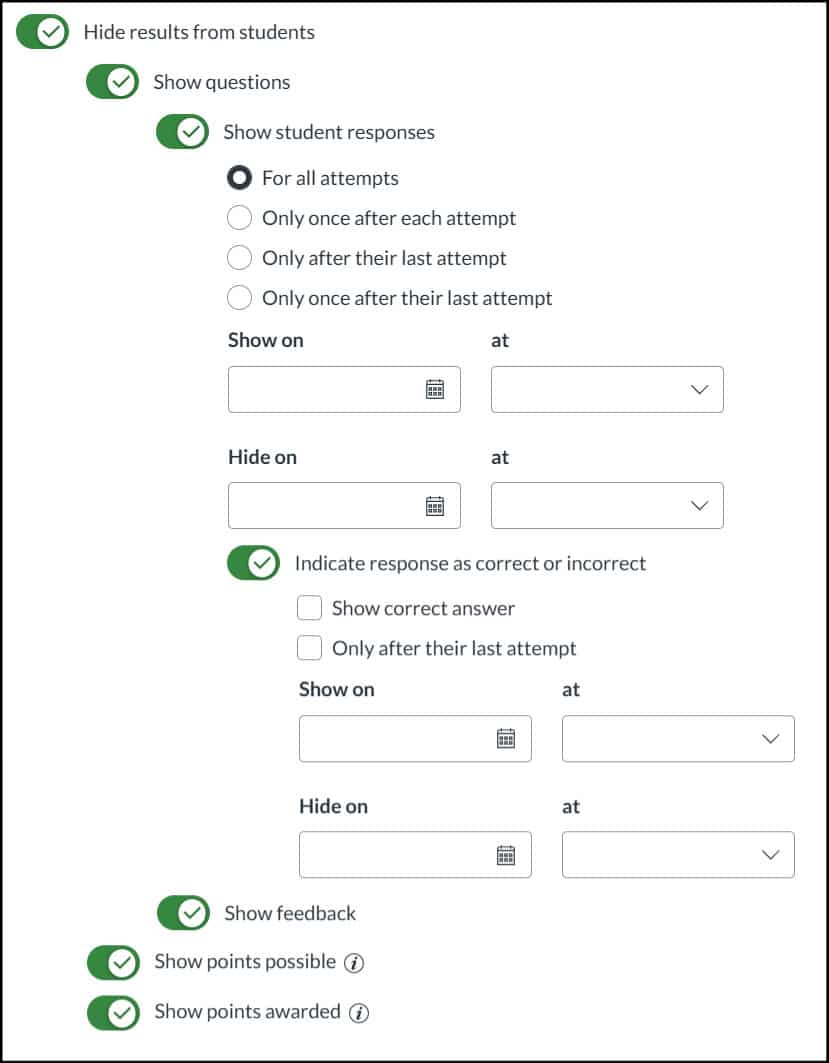This screenshot has width=829, height=1063.
Task: Check the Show correct answer checkbox
Action: [310, 608]
